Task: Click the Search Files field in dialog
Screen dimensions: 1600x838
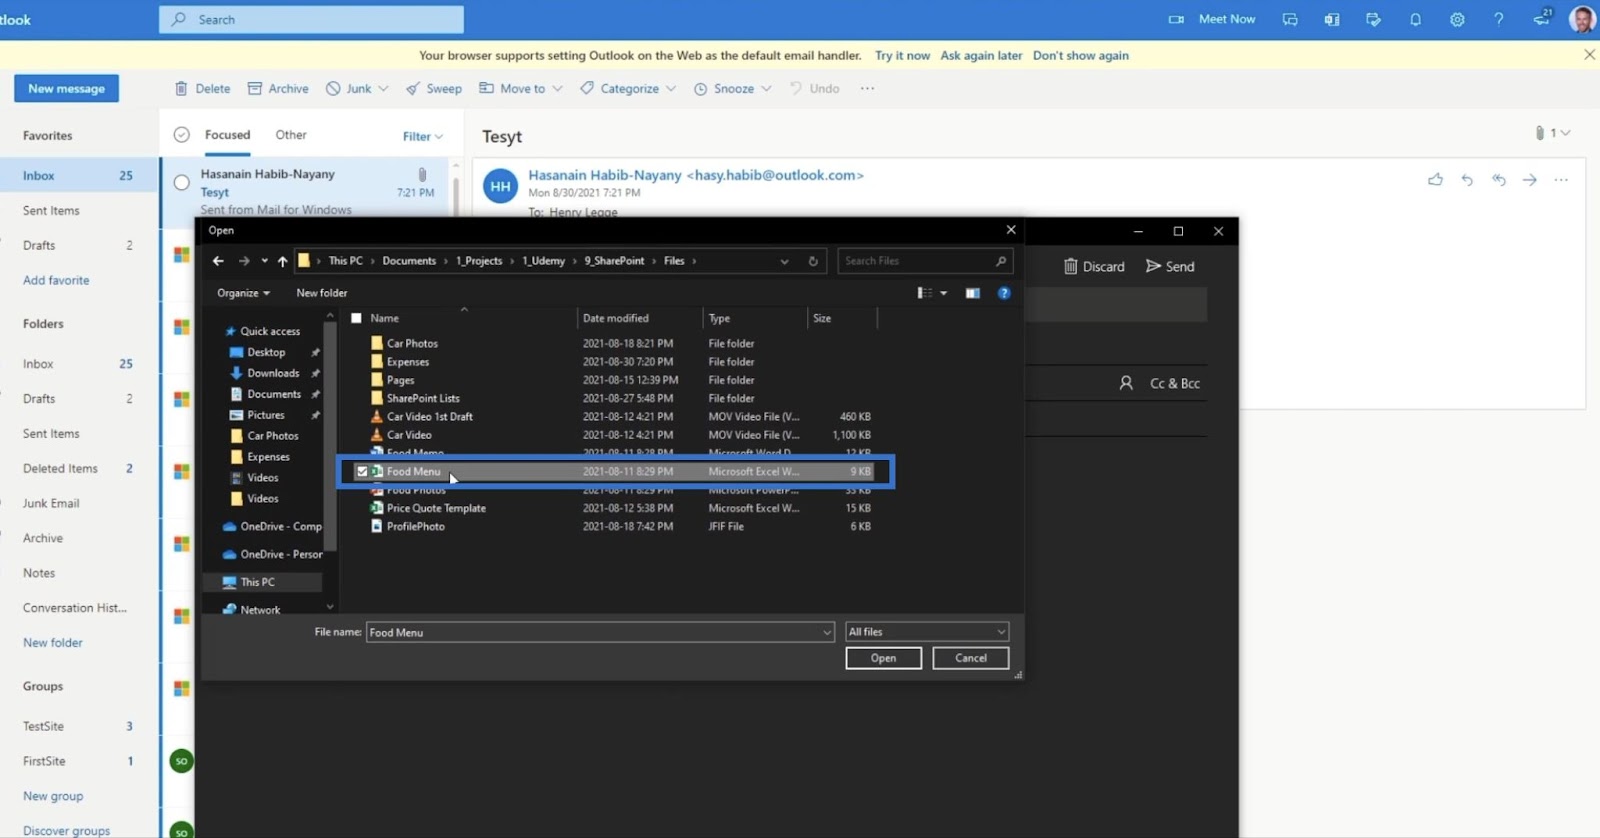Action: (925, 261)
